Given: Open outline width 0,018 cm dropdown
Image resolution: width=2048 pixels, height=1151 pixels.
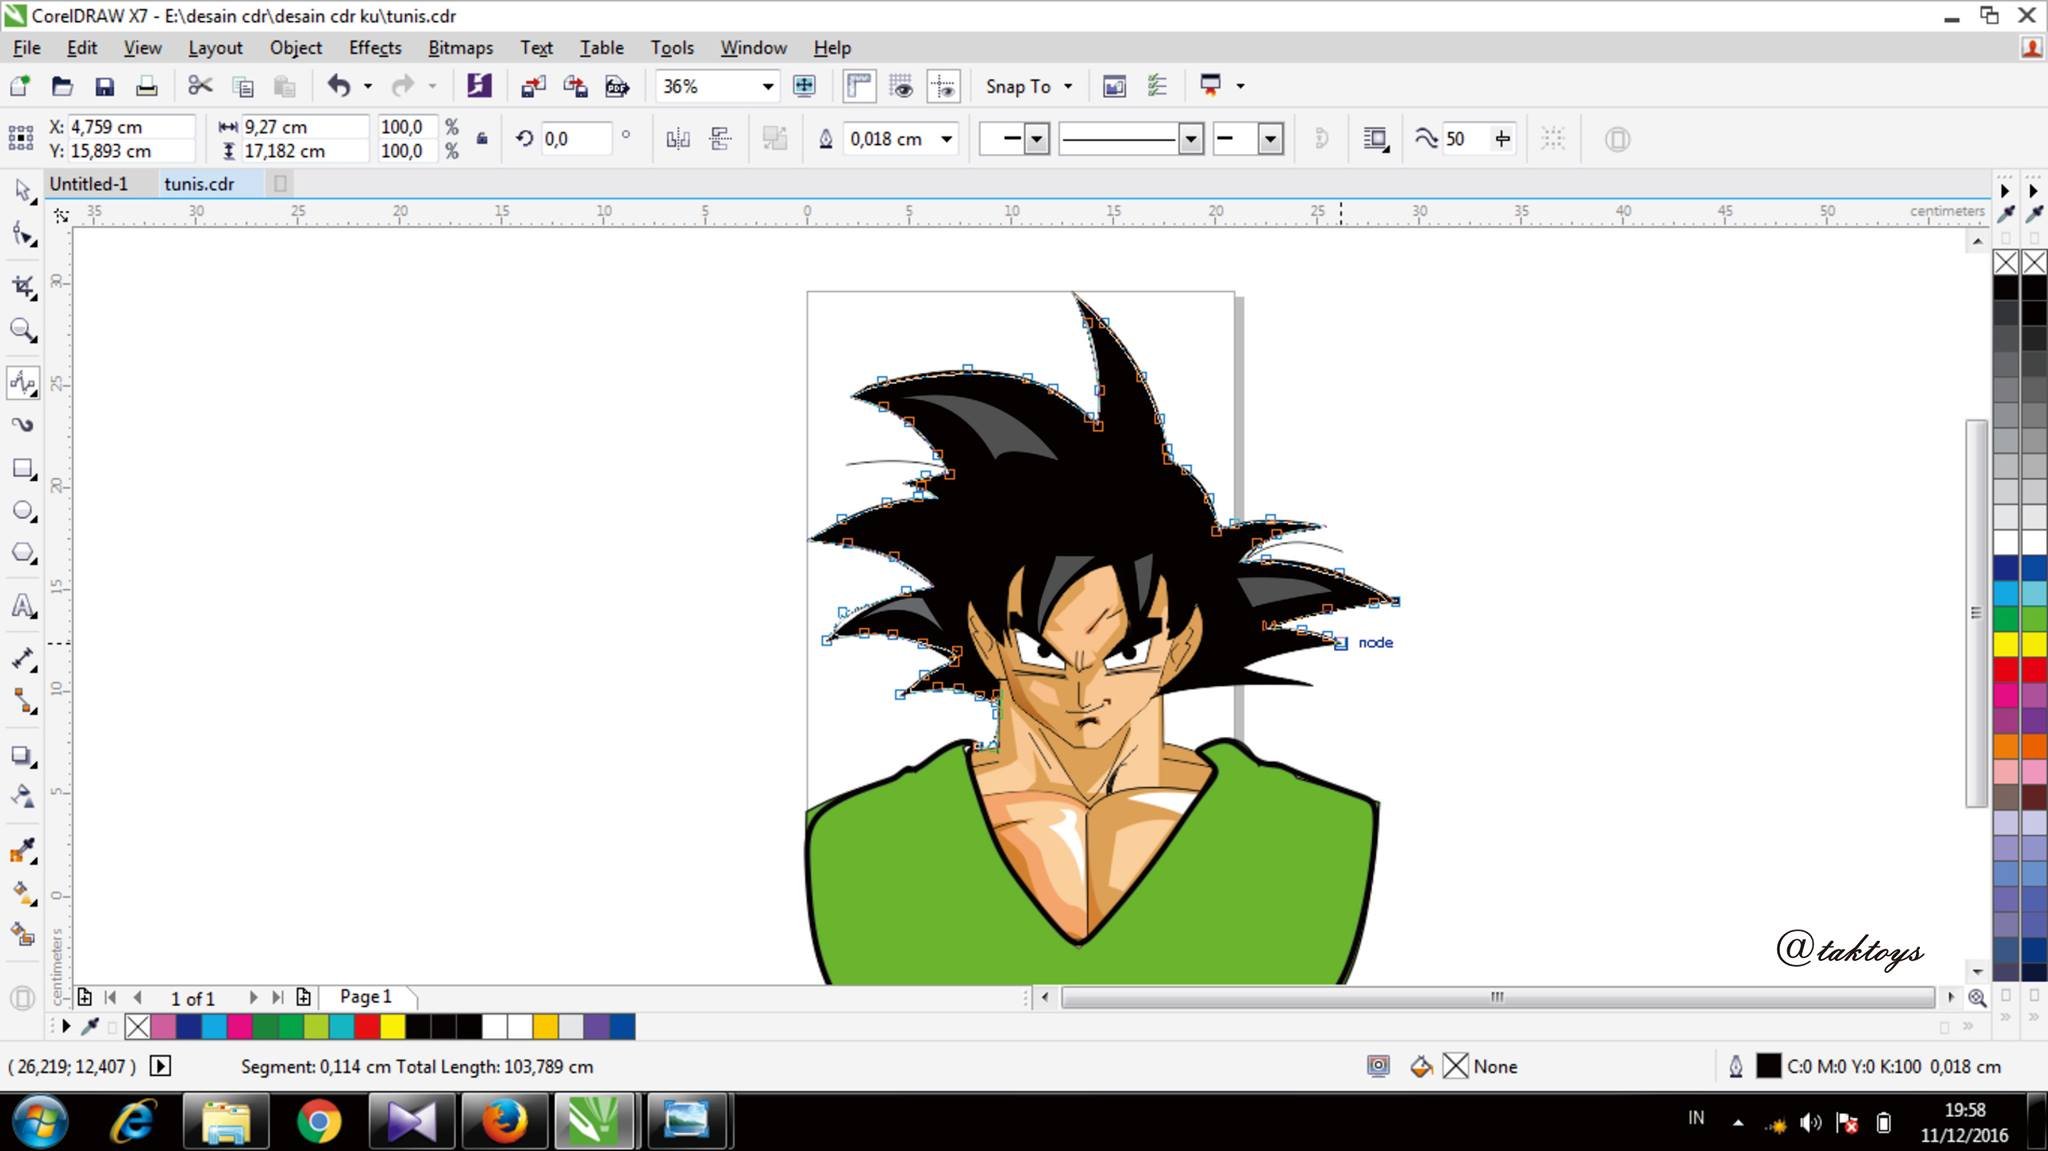Looking at the screenshot, I should pyautogui.click(x=945, y=139).
